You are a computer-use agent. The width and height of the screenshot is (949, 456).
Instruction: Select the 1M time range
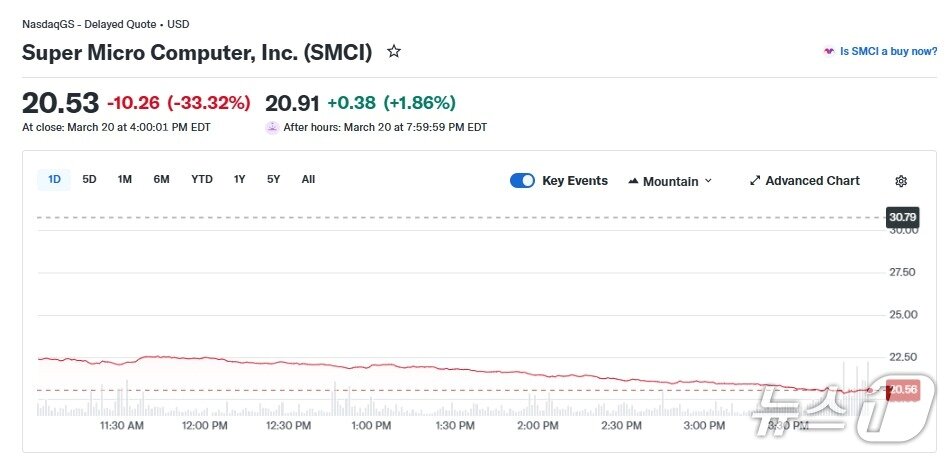click(124, 180)
